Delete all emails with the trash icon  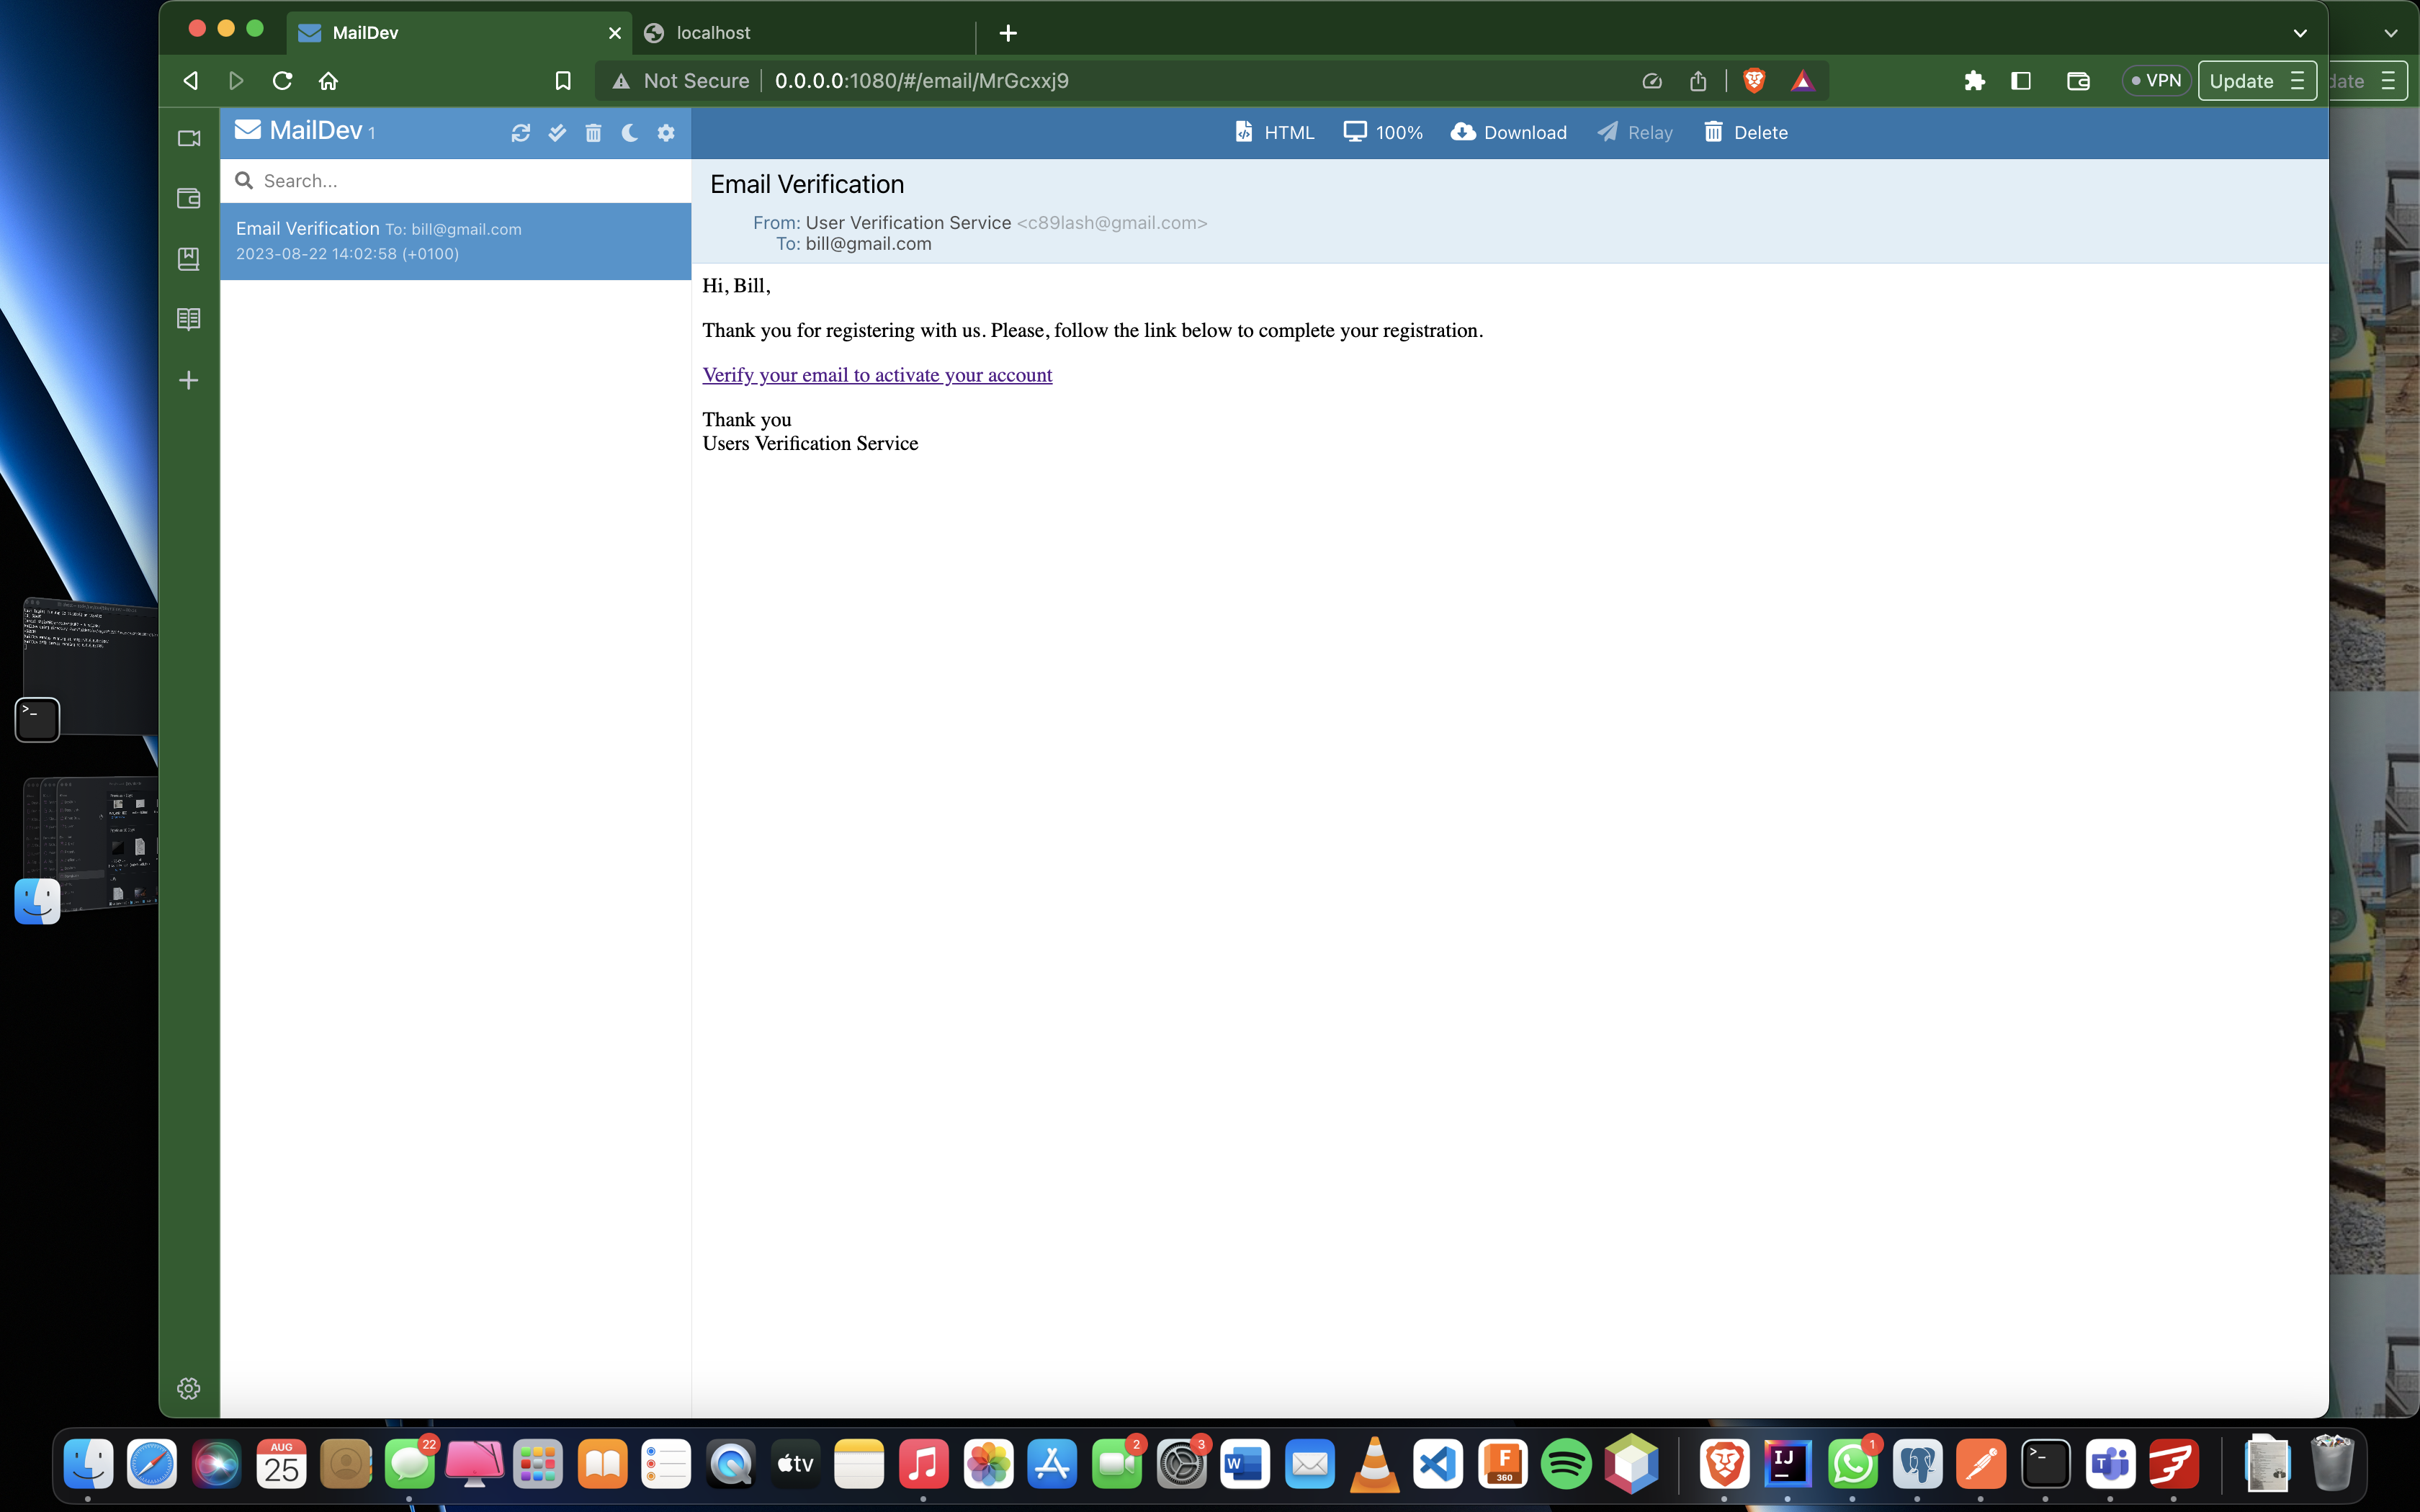(593, 132)
